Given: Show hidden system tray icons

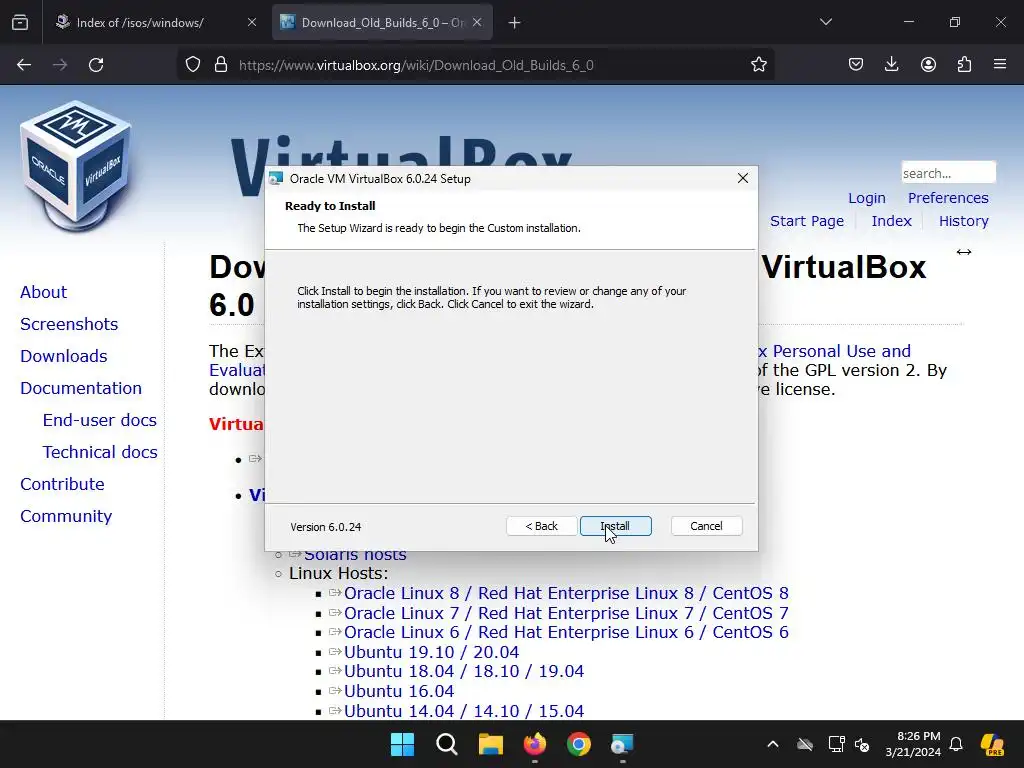Looking at the screenshot, I should pos(773,744).
